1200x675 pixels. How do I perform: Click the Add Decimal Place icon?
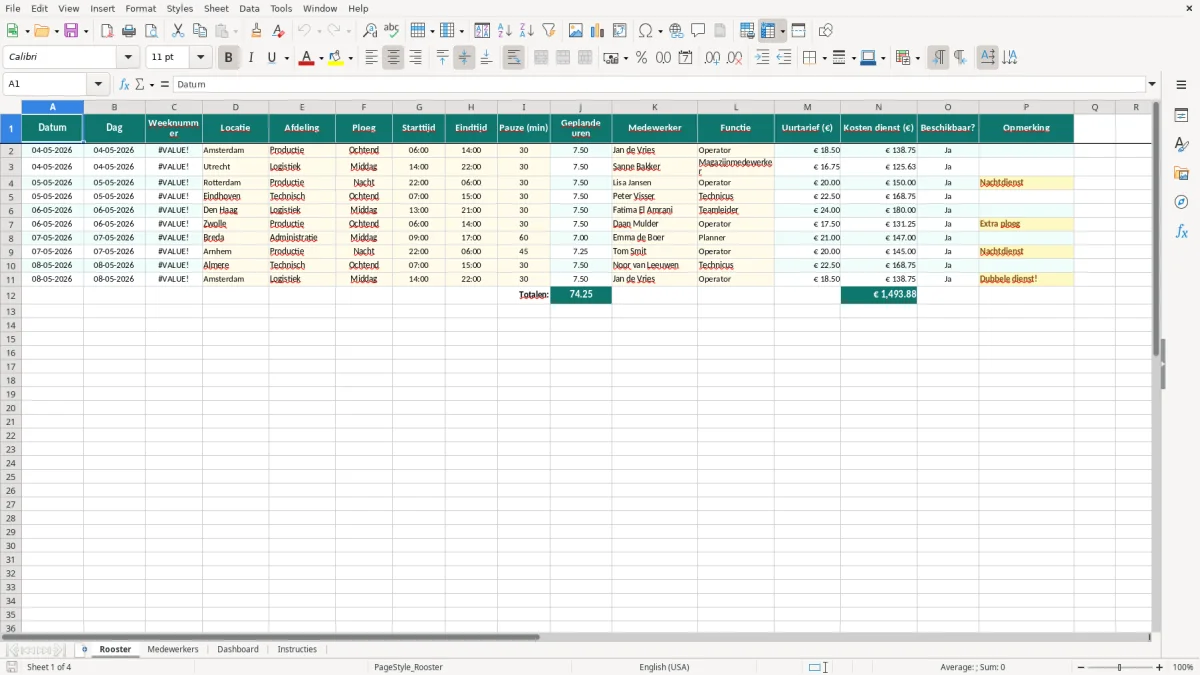point(712,58)
